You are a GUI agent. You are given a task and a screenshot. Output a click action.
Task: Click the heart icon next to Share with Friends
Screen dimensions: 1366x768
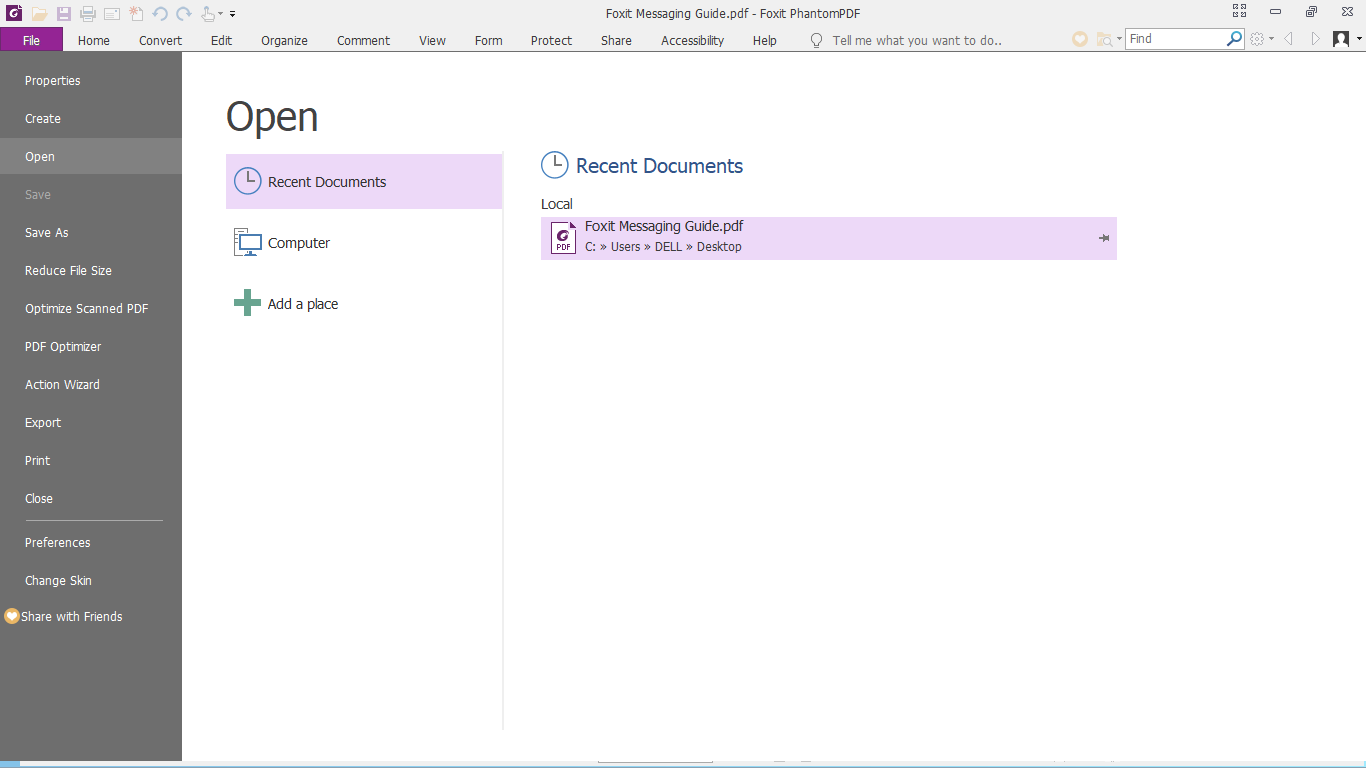pyautogui.click(x=12, y=616)
